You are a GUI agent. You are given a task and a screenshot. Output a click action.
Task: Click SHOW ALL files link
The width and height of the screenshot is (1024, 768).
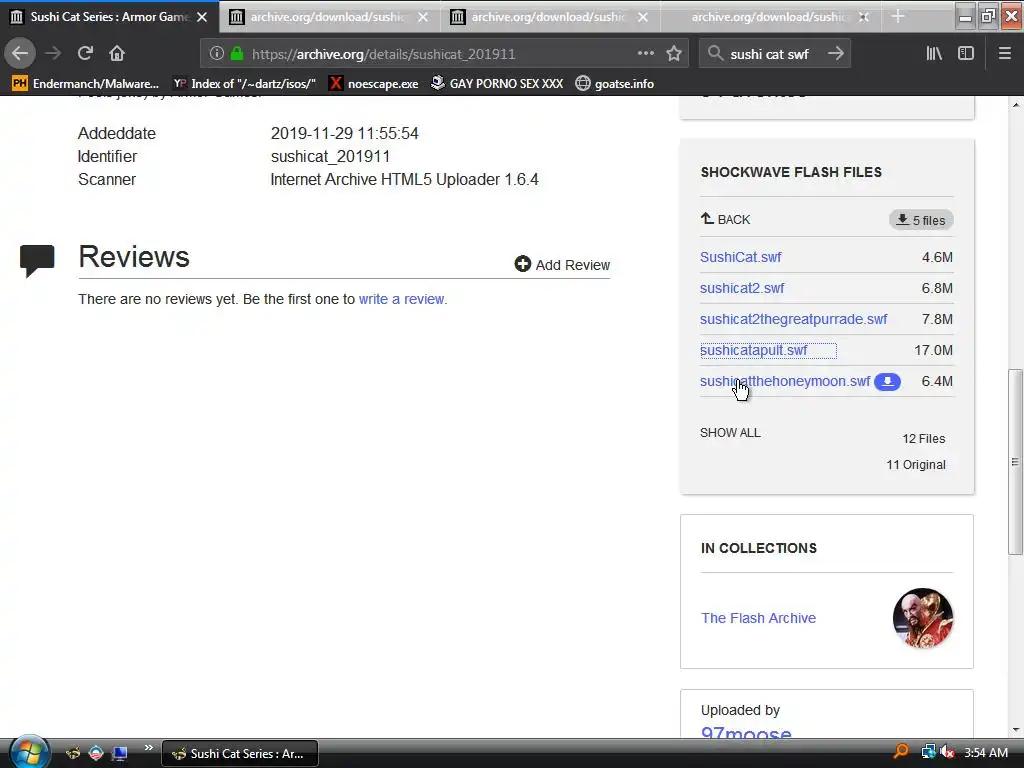tap(730, 433)
